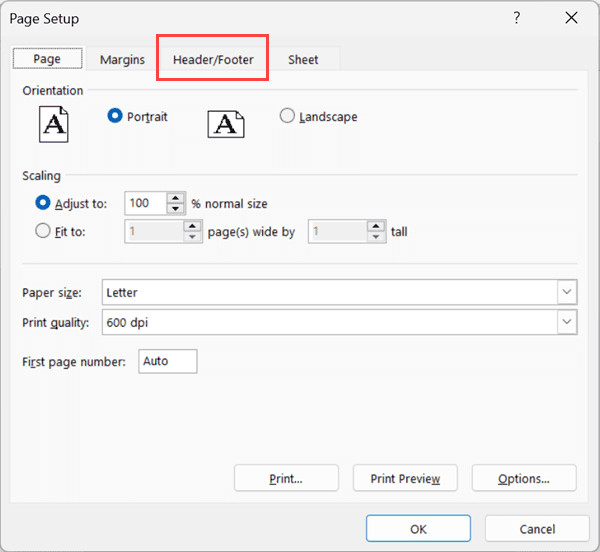Close the Page Setup dialog
600x552 pixels.
571,18
